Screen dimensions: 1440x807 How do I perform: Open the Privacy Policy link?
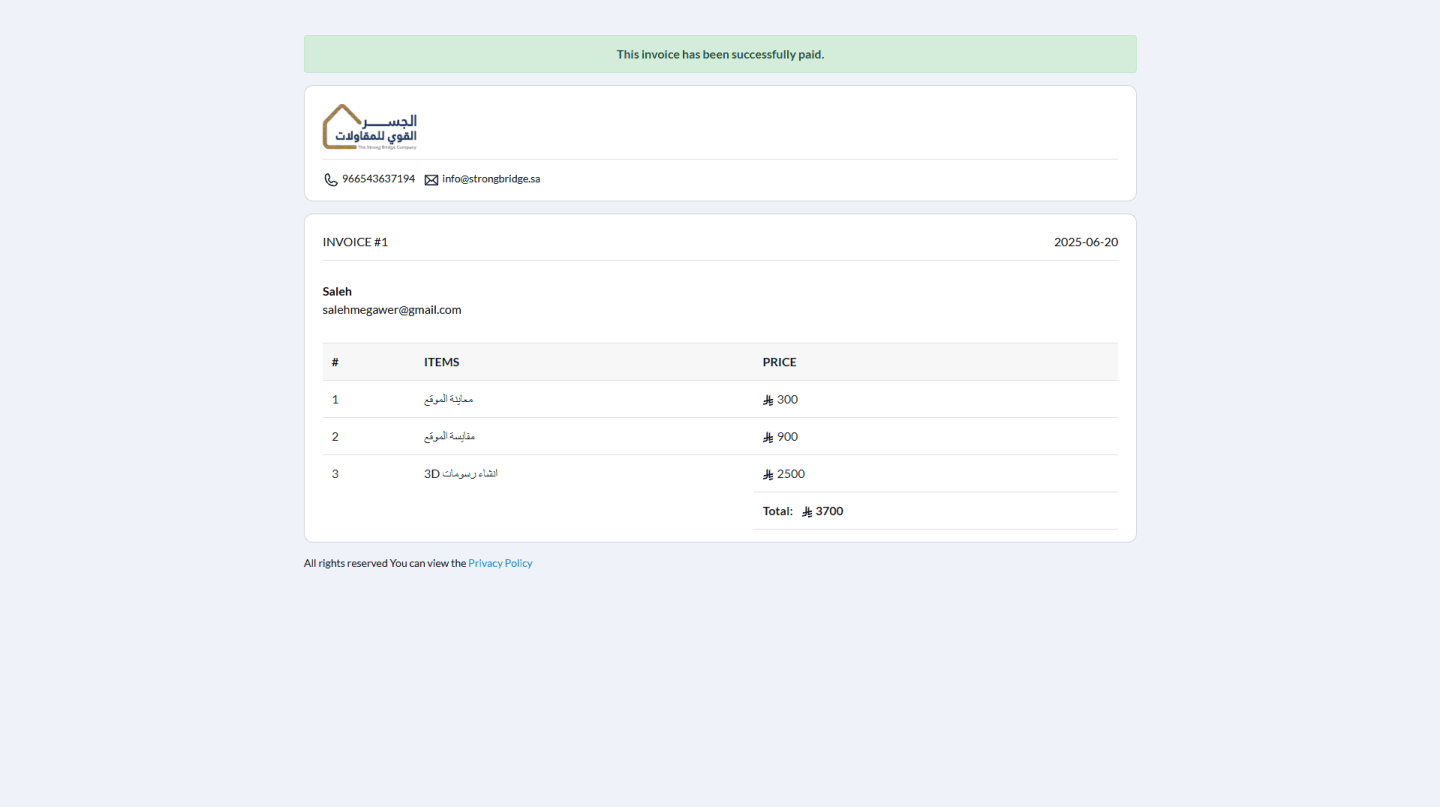pyautogui.click(x=500, y=563)
